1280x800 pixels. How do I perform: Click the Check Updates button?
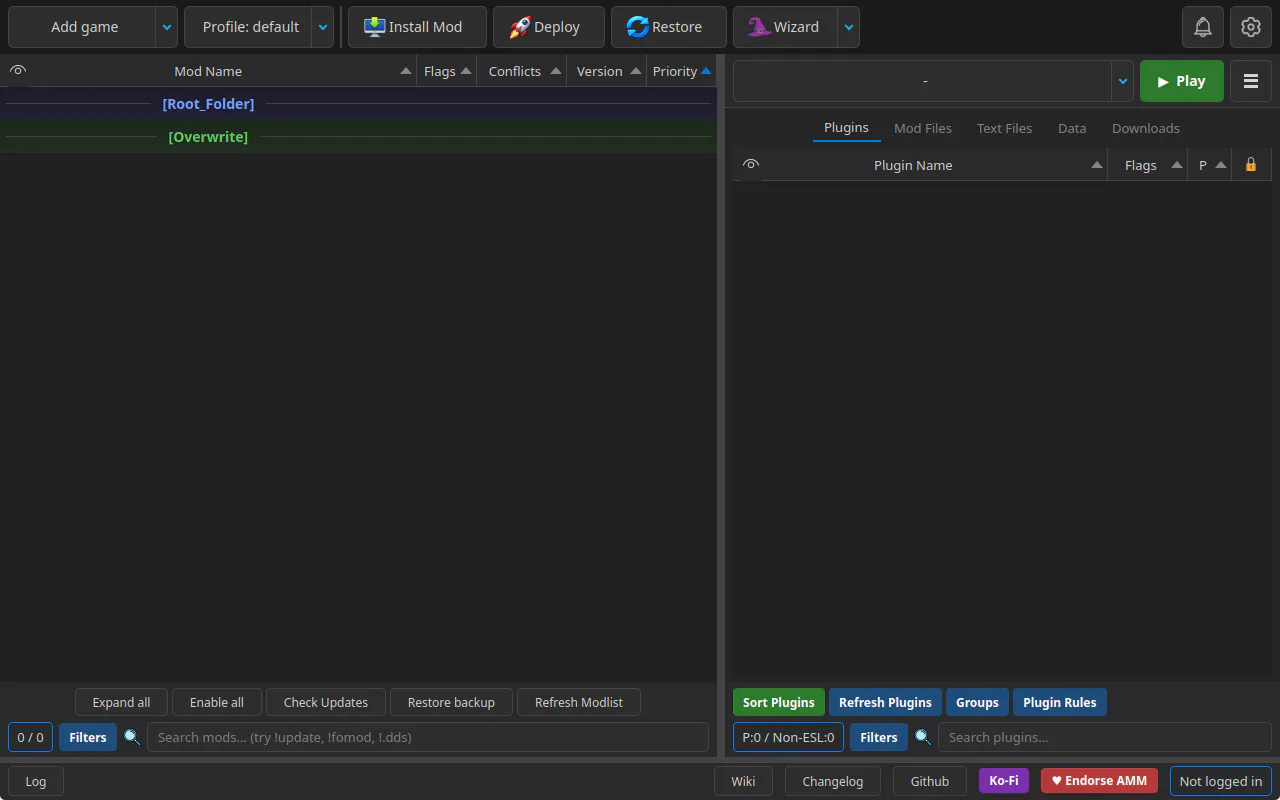[x=326, y=702]
